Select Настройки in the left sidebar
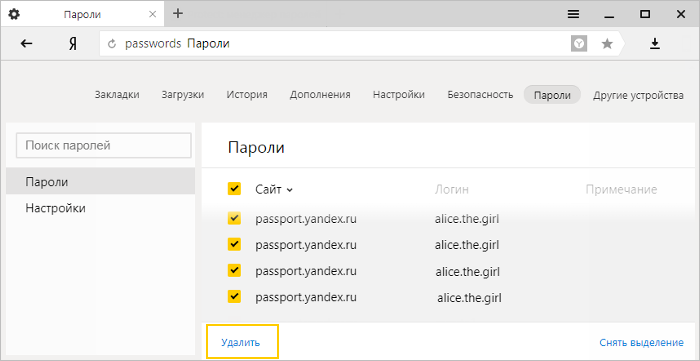This screenshot has width=700, height=361. pyautogui.click(x=100, y=208)
